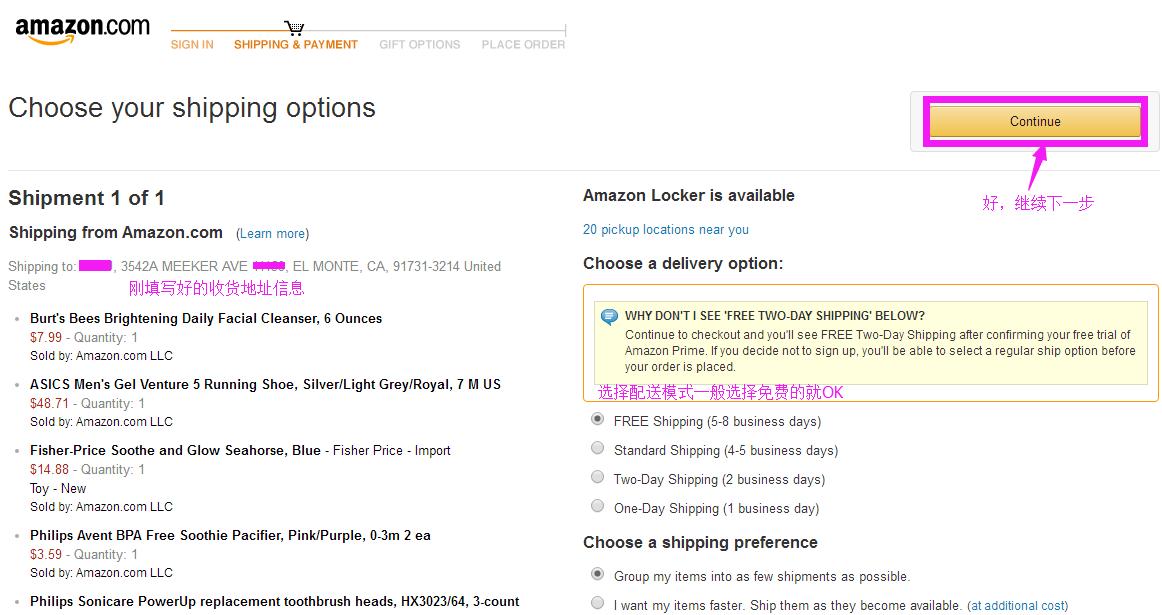This screenshot has height=615, width=1162.
Task: Select ship items faster as available option
Action: coord(598,604)
